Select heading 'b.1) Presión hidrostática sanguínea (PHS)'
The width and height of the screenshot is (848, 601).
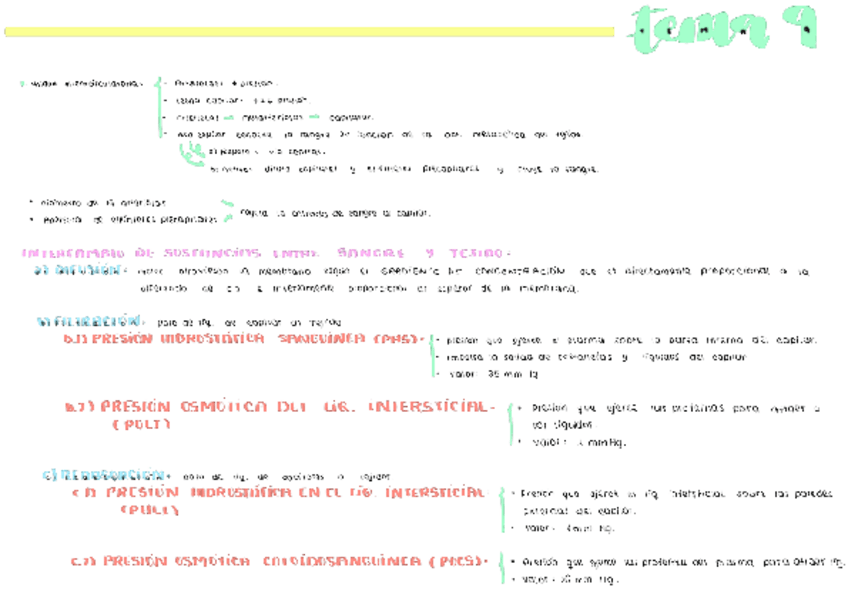(242, 339)
